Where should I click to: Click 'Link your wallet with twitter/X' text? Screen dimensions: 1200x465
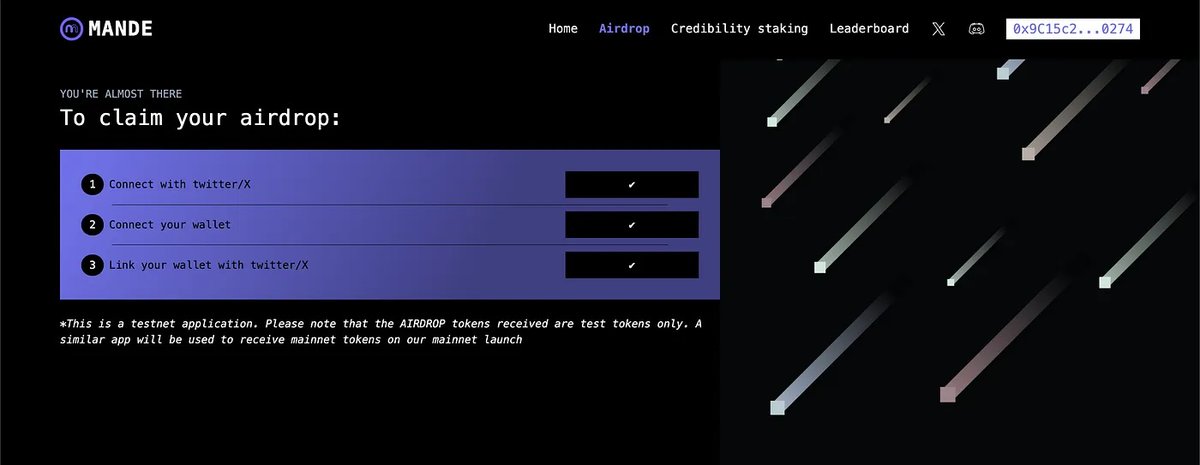(209, 265)
